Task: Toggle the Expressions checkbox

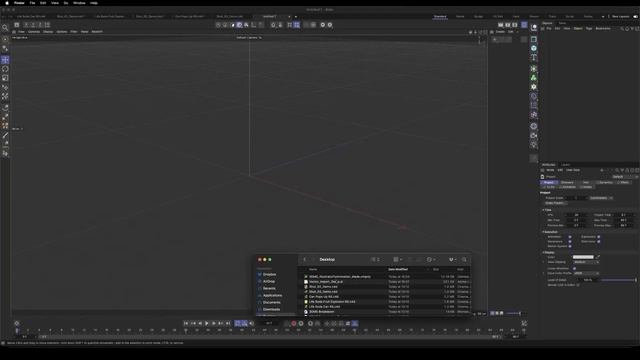Action: [x=599, y=237]
